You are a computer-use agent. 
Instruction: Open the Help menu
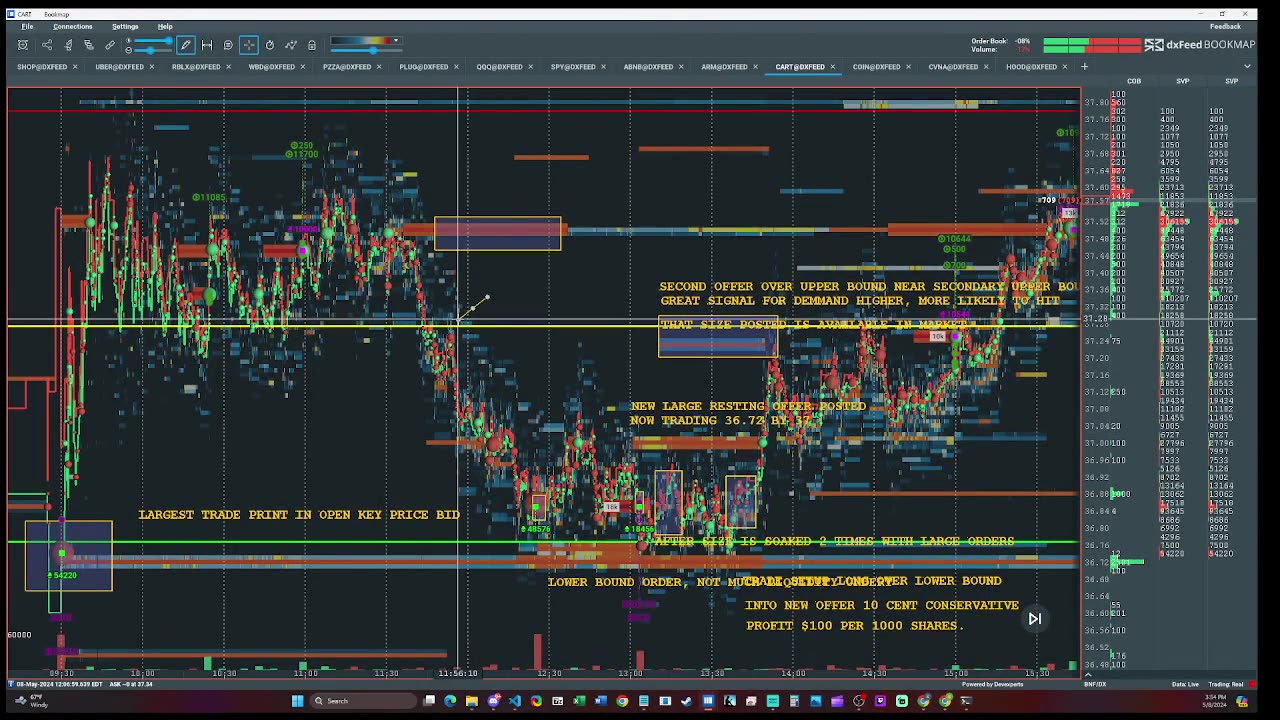(165, 26)
